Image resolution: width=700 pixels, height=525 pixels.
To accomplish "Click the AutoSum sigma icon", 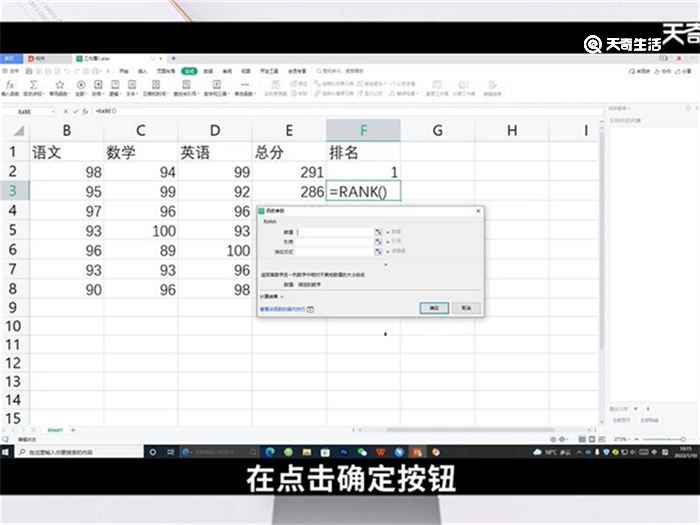I will click(x=33, y=85).
